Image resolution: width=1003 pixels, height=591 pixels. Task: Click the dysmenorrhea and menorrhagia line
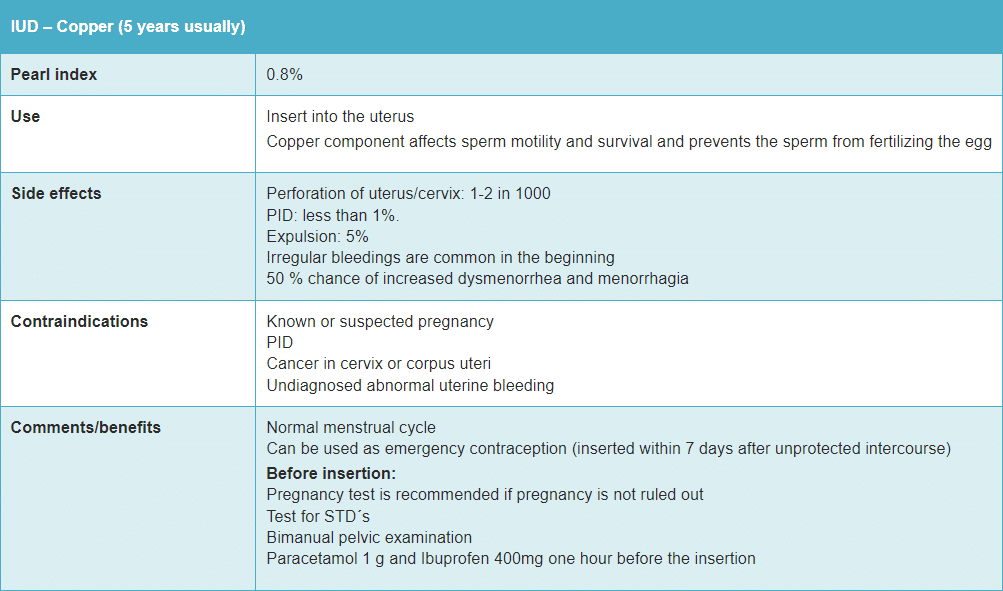[477, 279]
